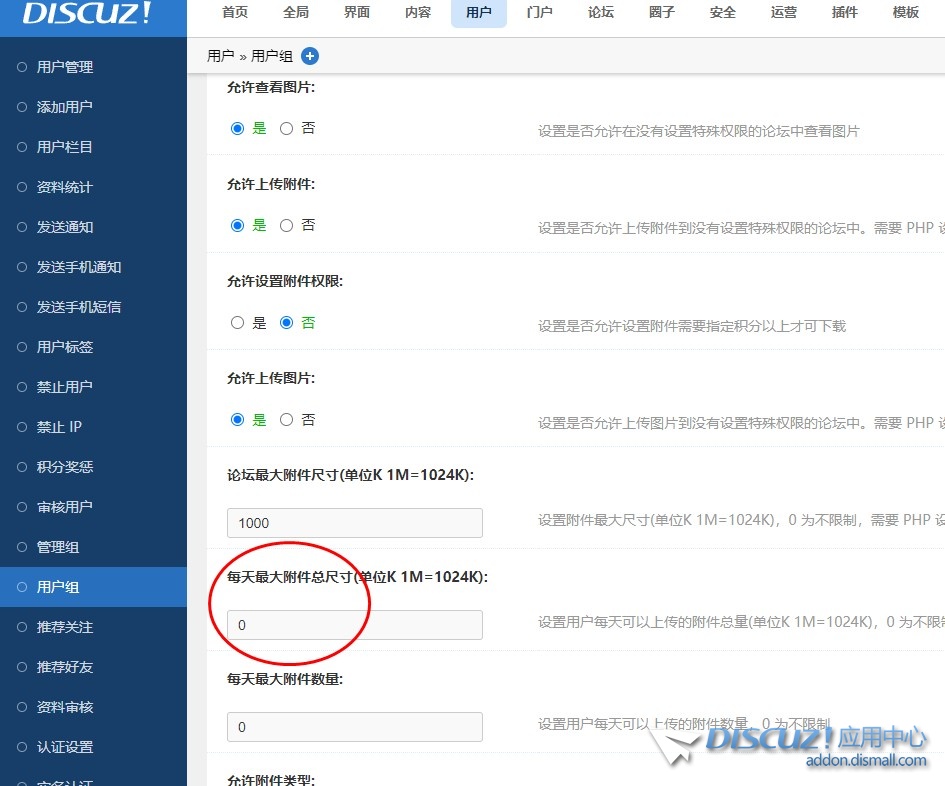Select 是 for 允许设置附件权限

[237, 322]
